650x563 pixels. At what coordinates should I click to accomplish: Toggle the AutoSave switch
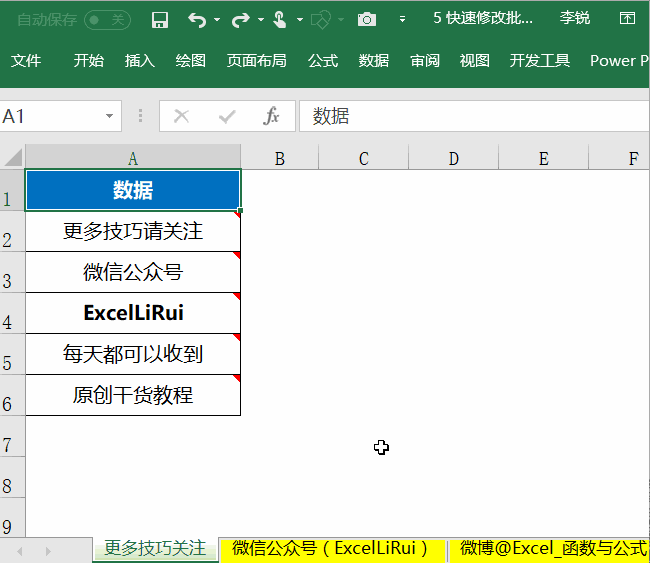point(107,19)
